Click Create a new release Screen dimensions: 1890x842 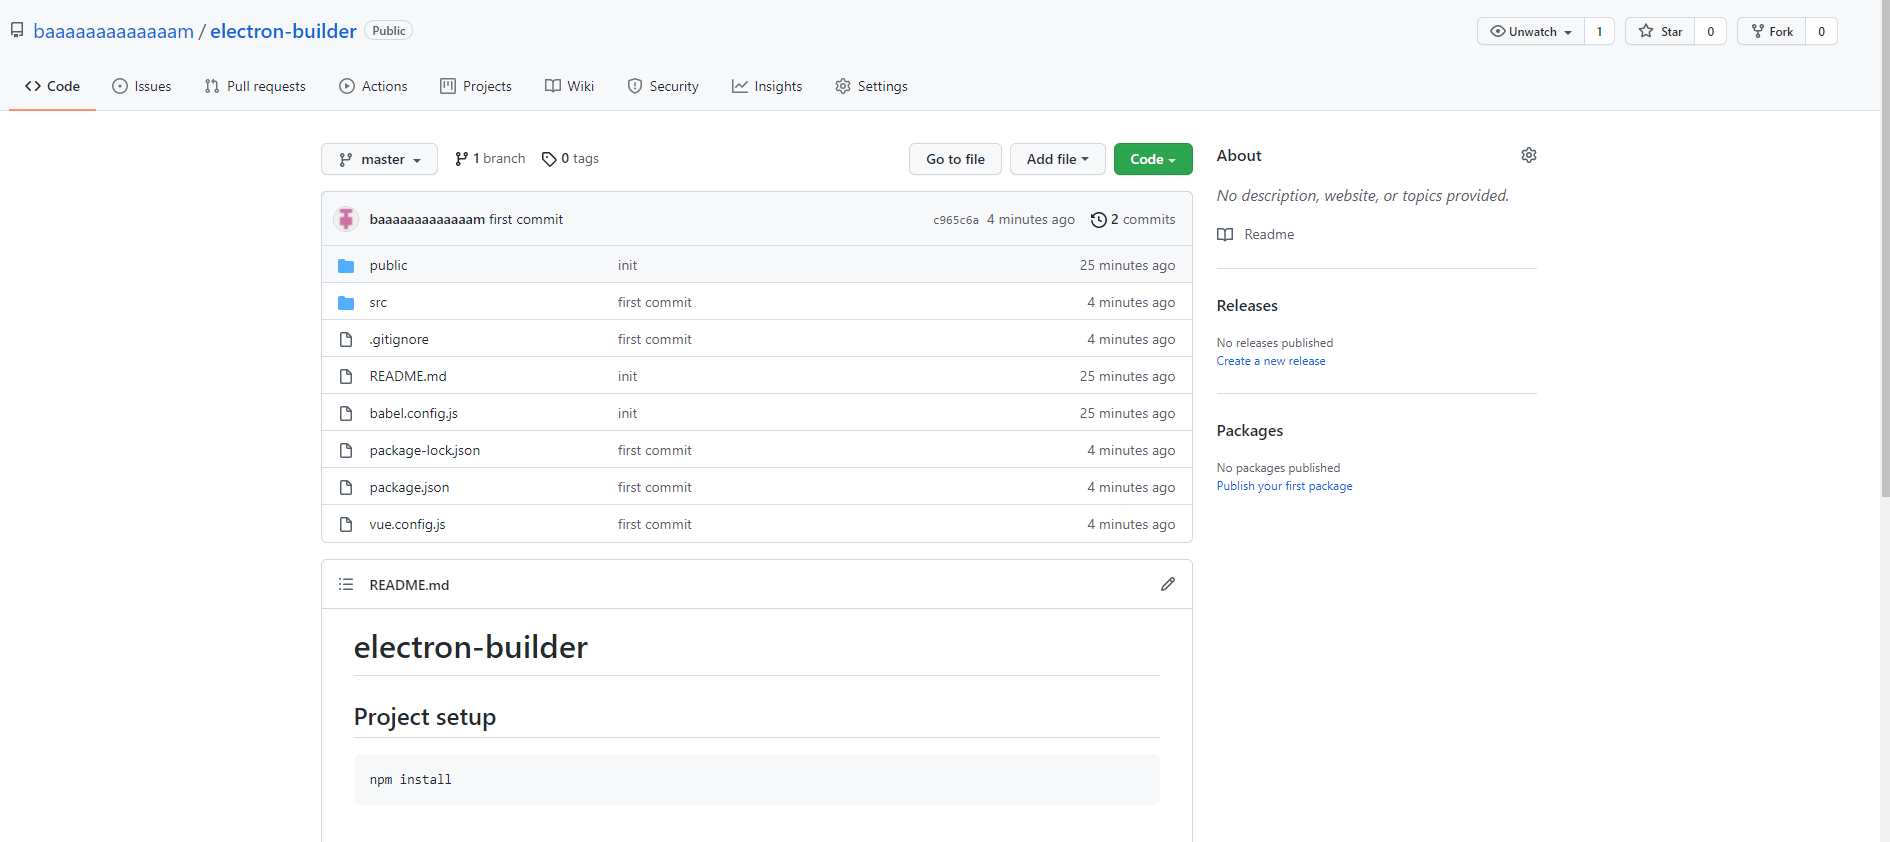pos(1270,361)
